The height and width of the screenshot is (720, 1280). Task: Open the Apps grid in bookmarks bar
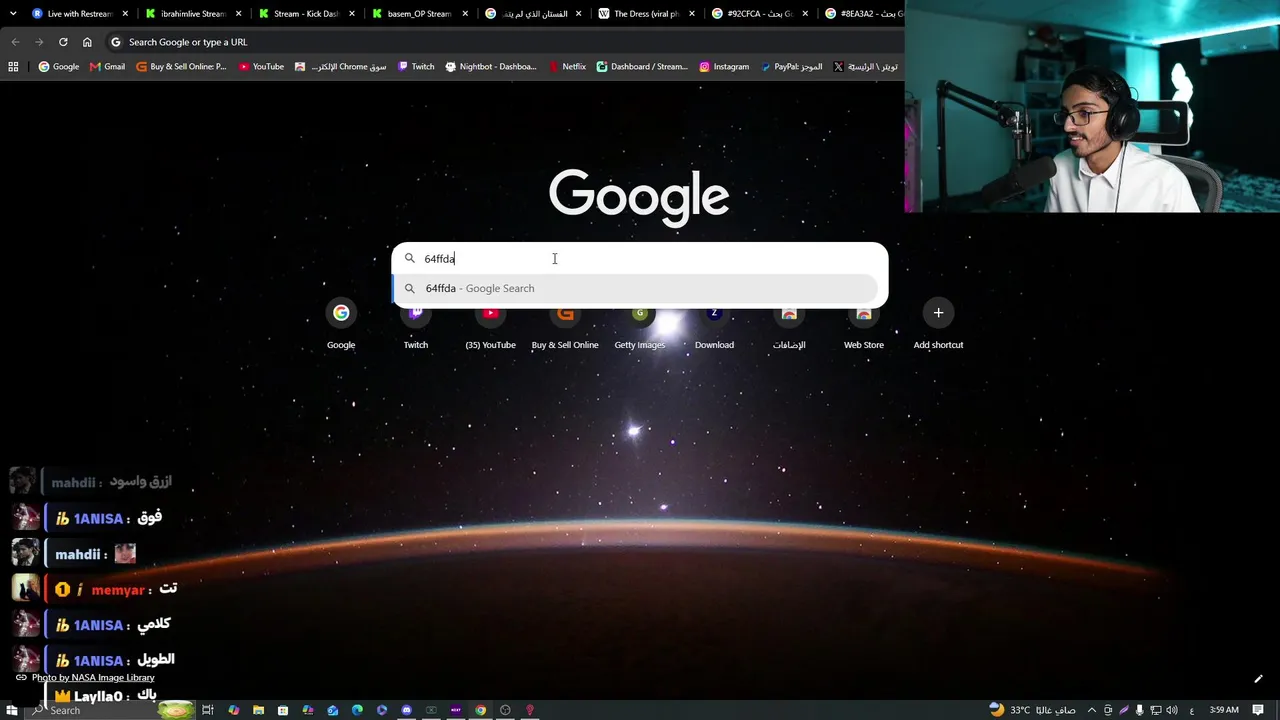tap(13, 67)
